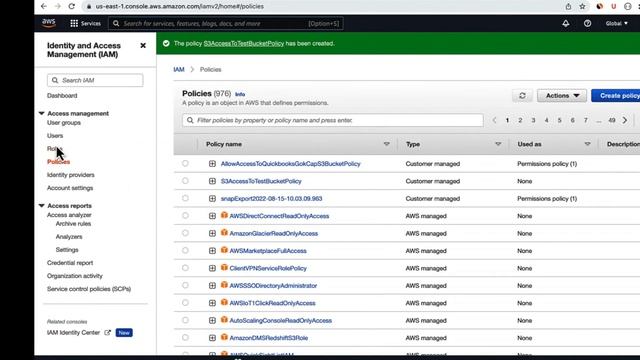This screenshot has width=640, height=360.
Task: Select the AmazonGlacierReadOnlyAccess radio button
Action: (x=185, y=233)
